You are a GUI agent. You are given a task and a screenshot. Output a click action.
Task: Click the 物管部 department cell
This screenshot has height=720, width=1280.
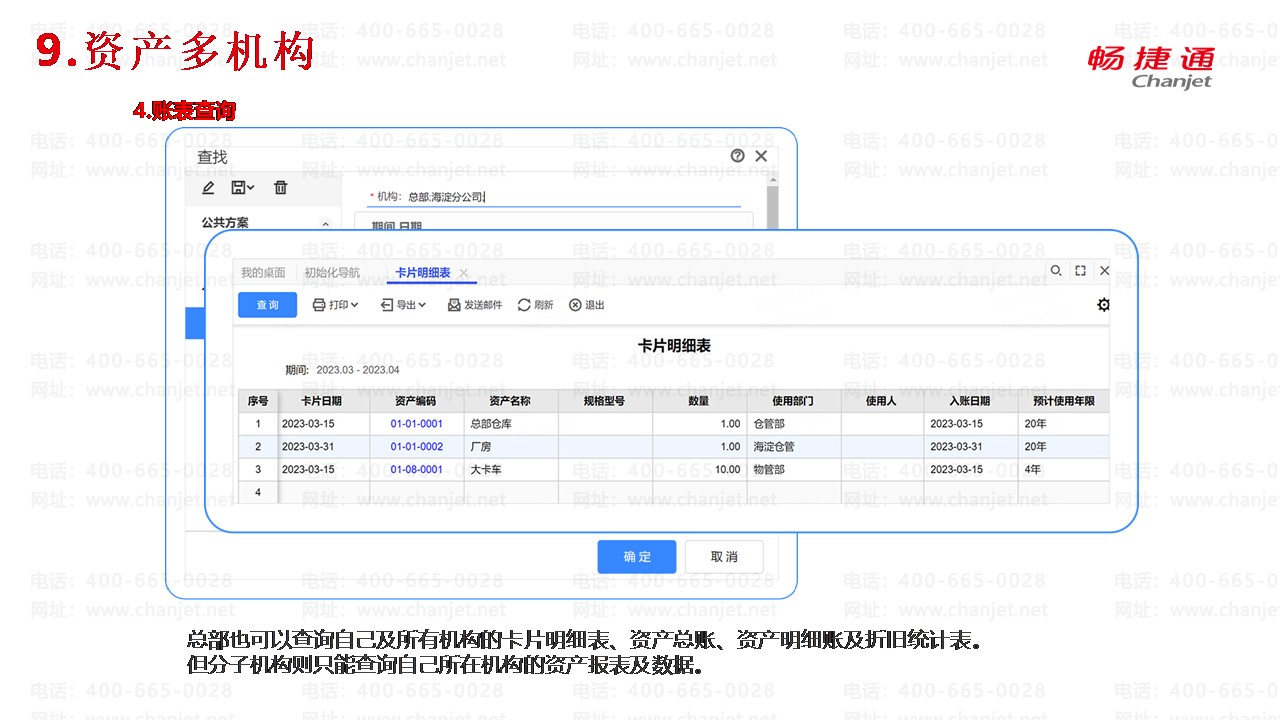[793, 470]
